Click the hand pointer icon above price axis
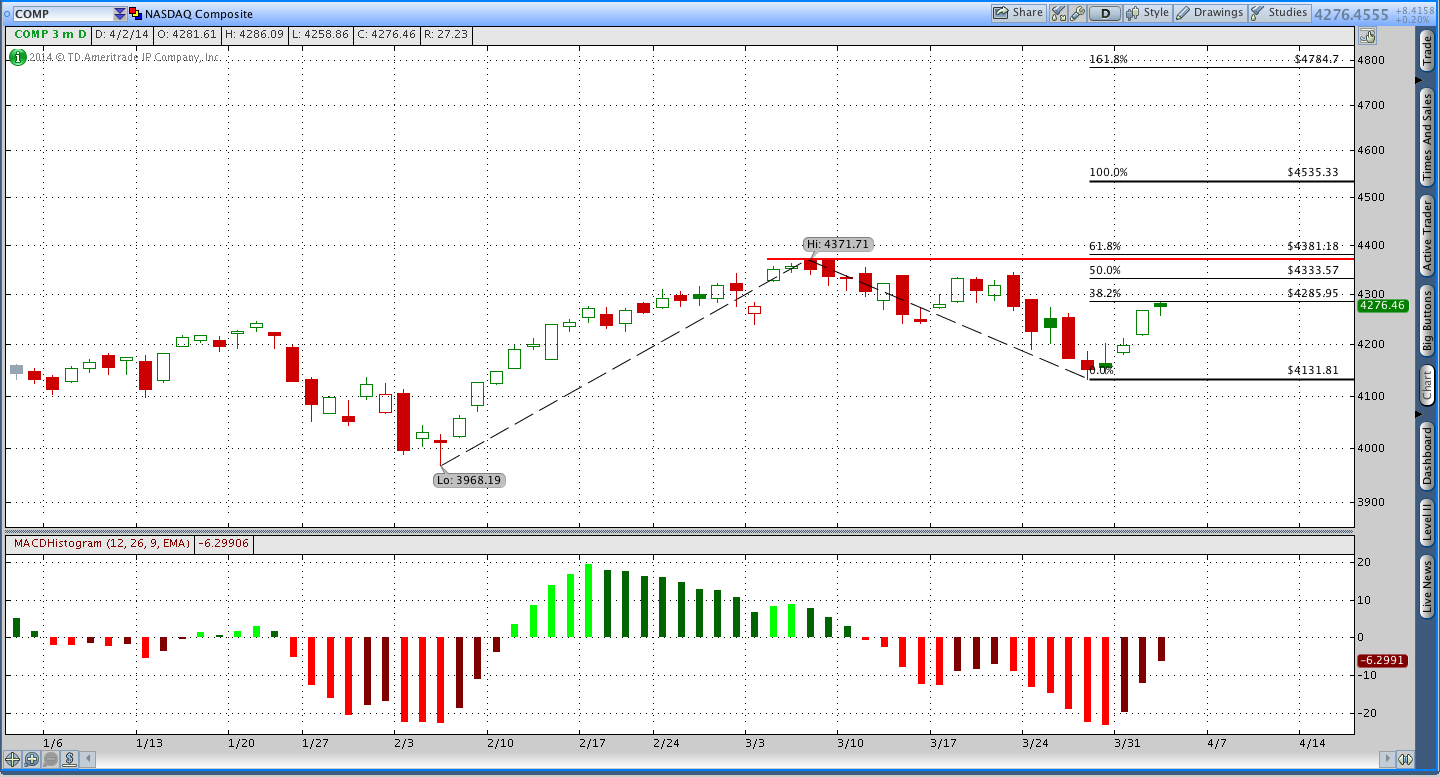This screenshot has height=777, width=1440. 1367,35
